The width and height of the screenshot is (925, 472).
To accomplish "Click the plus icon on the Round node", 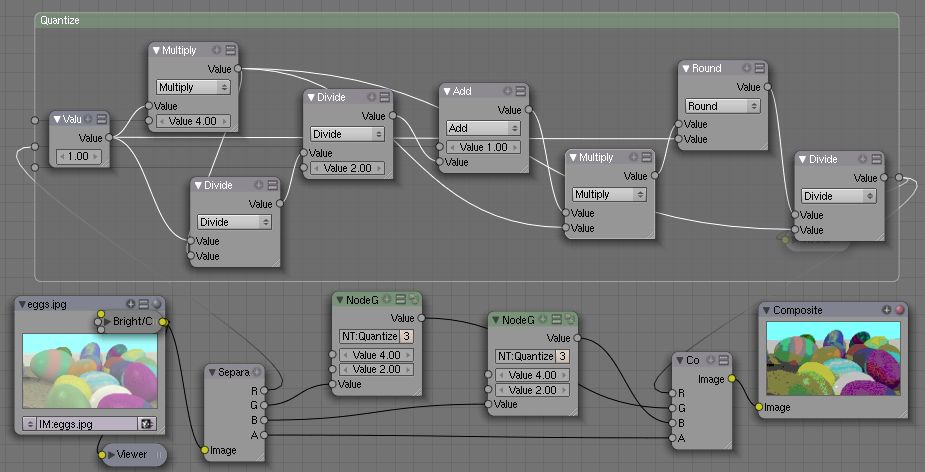I will (747, 68).
